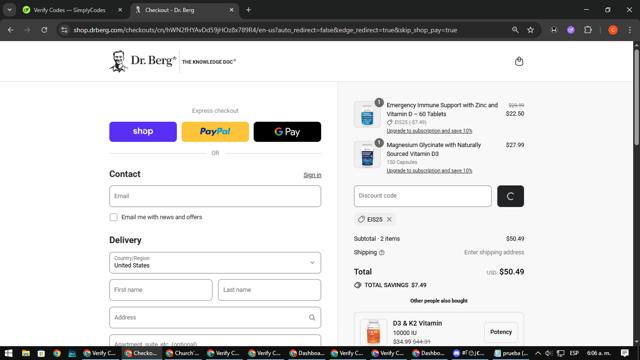
Task: Open site information icon in address bar
Action: pyautogui.click(x=64, y=30)
